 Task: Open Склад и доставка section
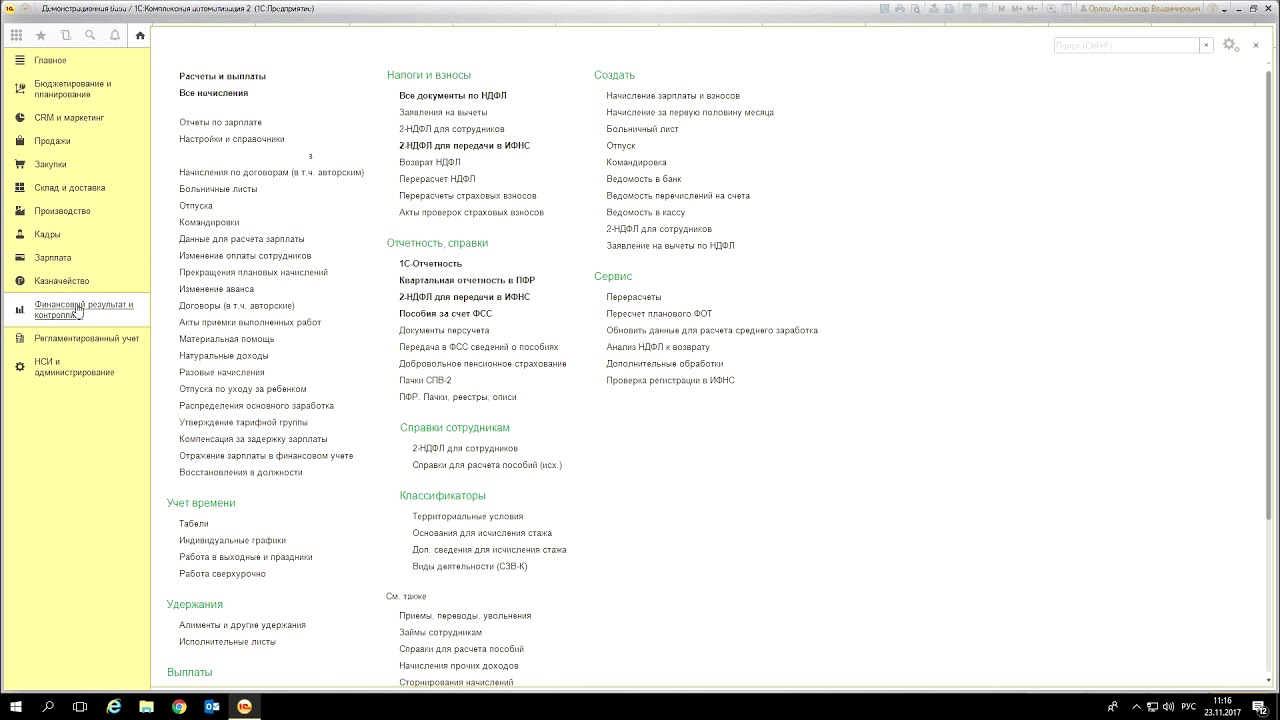click(x=69, y=187)
